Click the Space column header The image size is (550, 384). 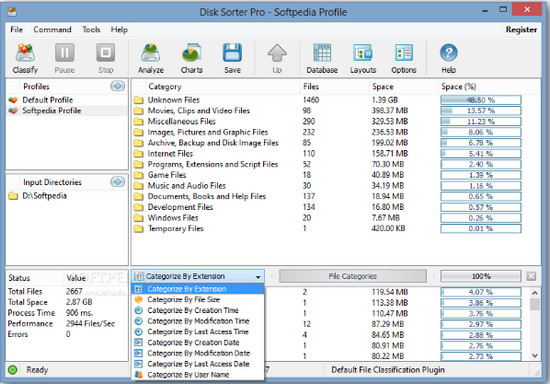pos(404,86)
